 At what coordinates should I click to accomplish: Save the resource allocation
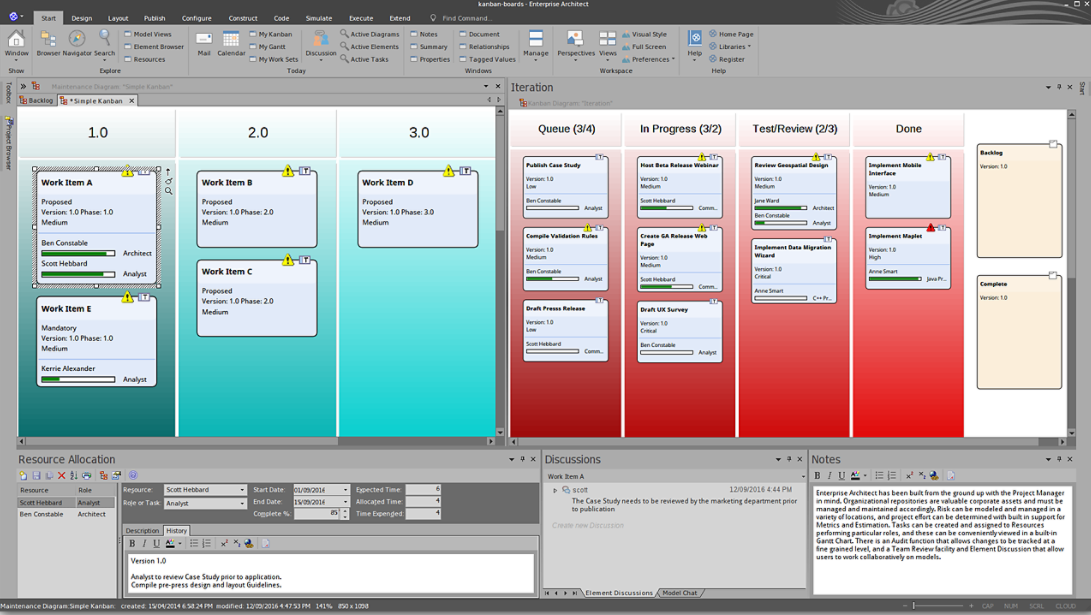point(36,476)
